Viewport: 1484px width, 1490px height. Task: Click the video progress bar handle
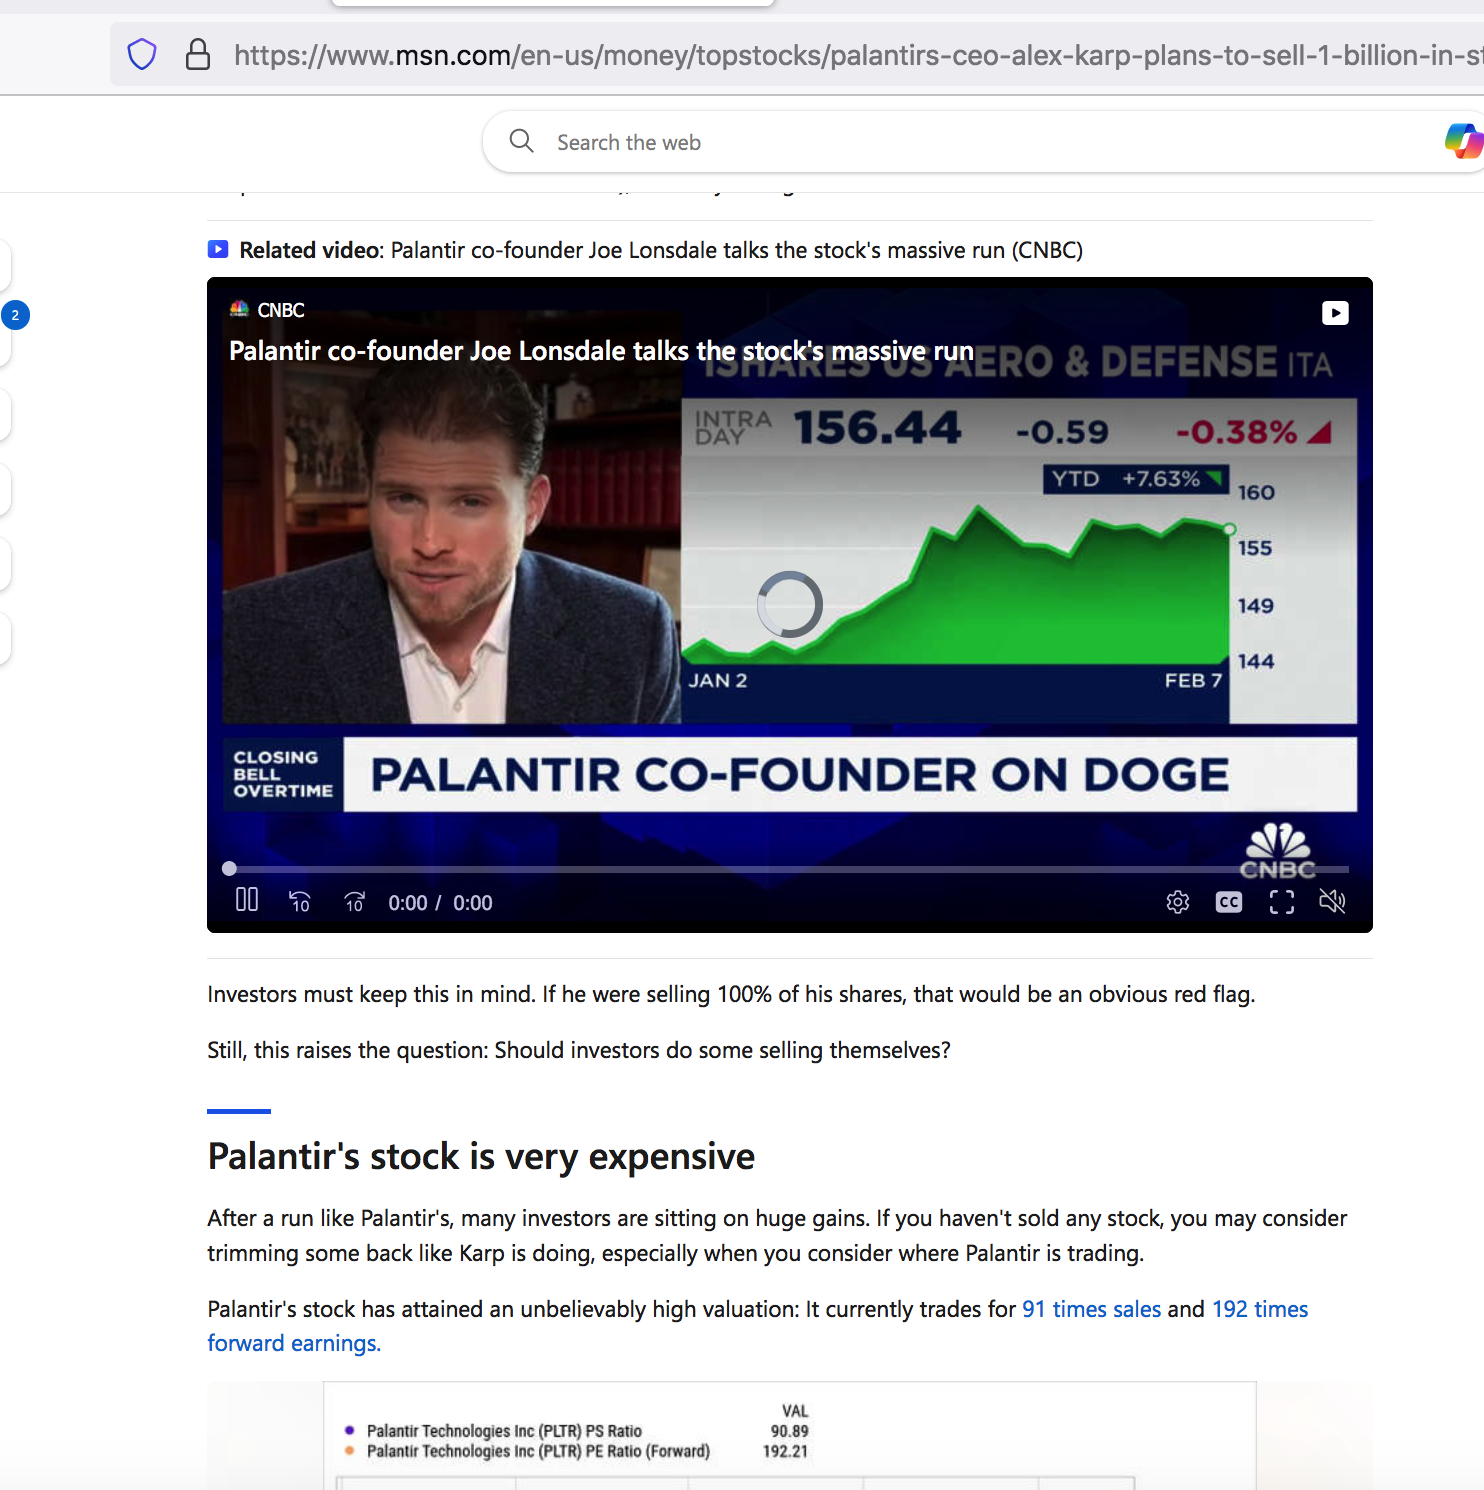tap(229, 868)
